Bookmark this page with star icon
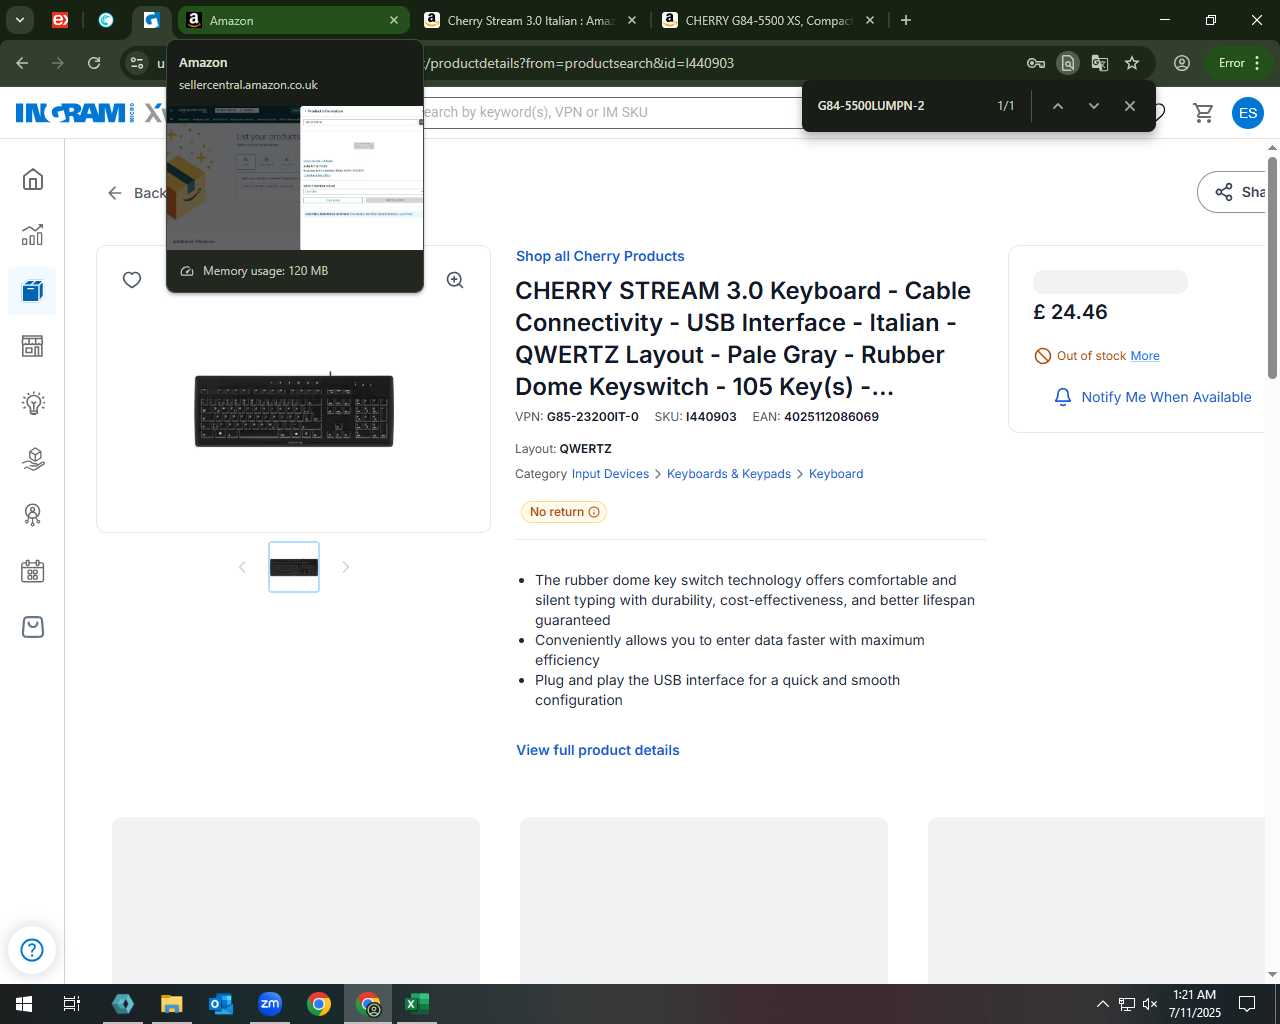1280x1024 pixels. point(1132,63)
